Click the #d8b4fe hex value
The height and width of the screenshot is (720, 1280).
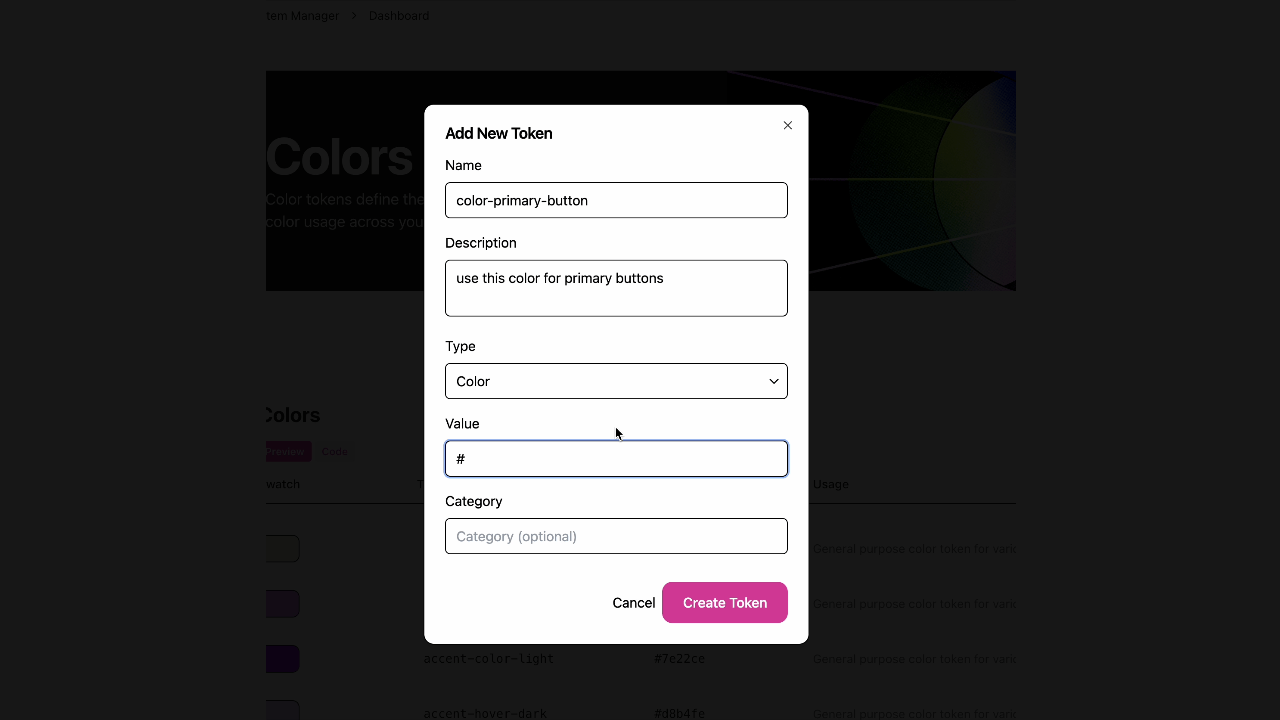679,713
